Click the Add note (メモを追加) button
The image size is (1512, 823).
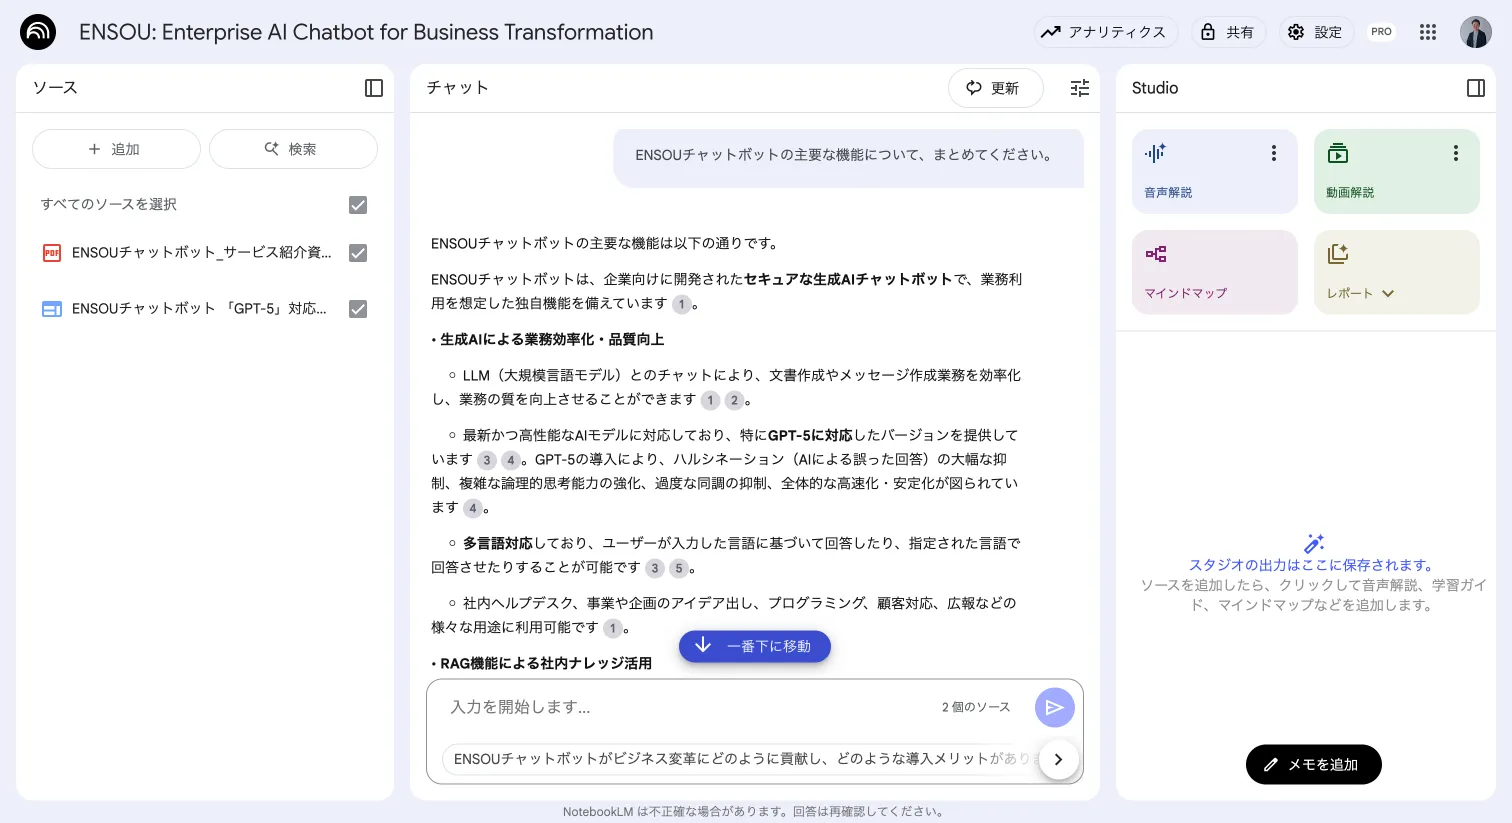[x=1314, y=764]
